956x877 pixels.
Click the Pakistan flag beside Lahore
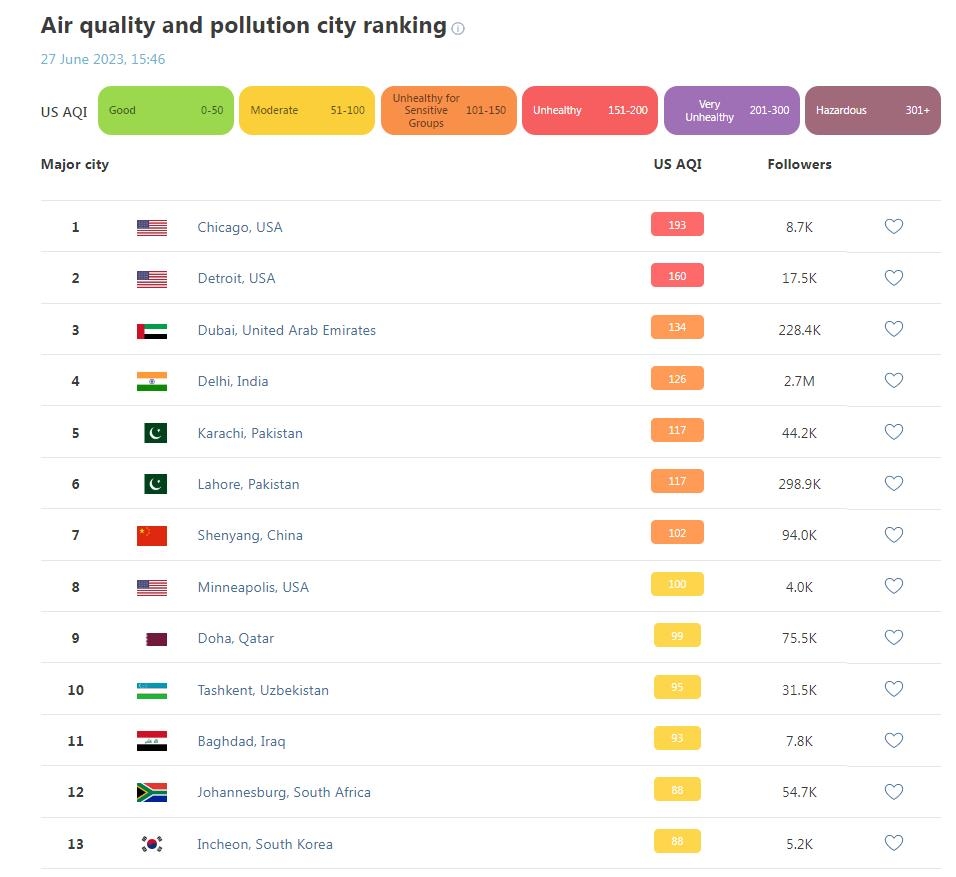(155, 484)
